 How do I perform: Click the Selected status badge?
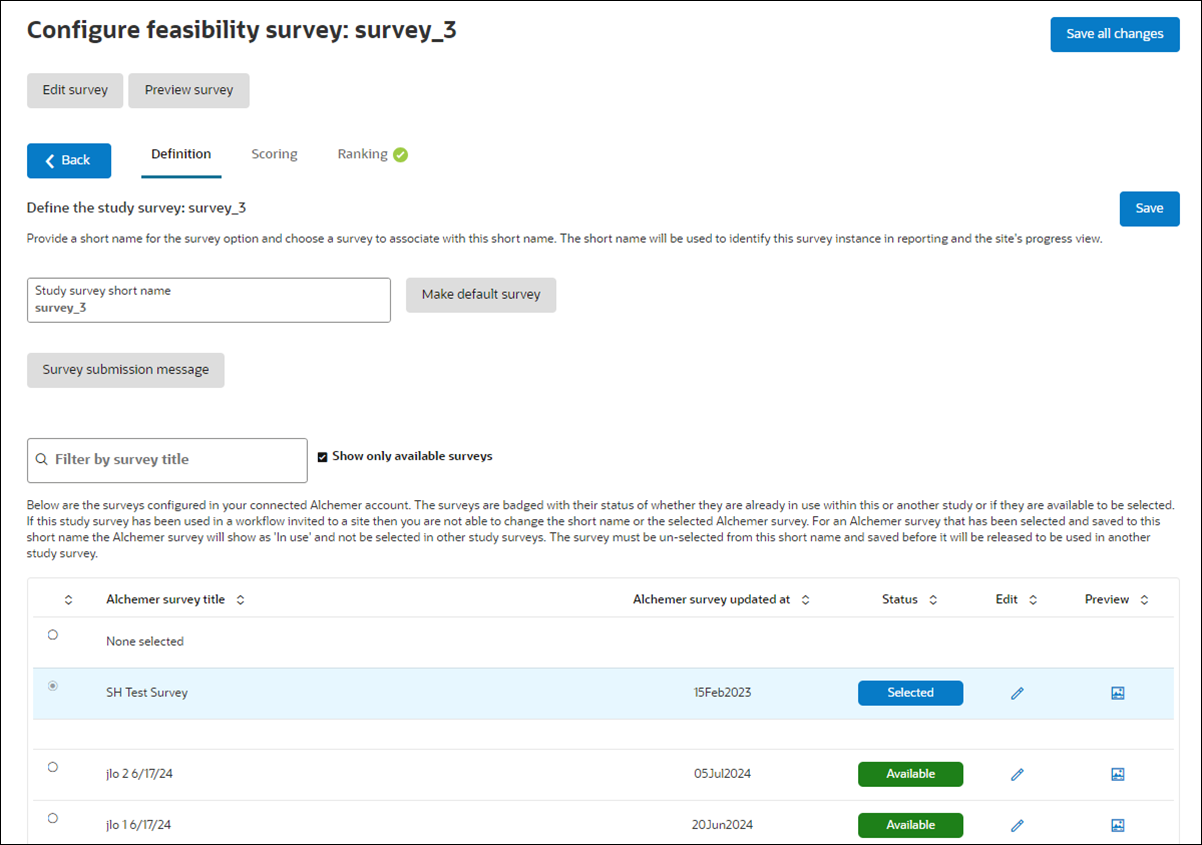910,693
